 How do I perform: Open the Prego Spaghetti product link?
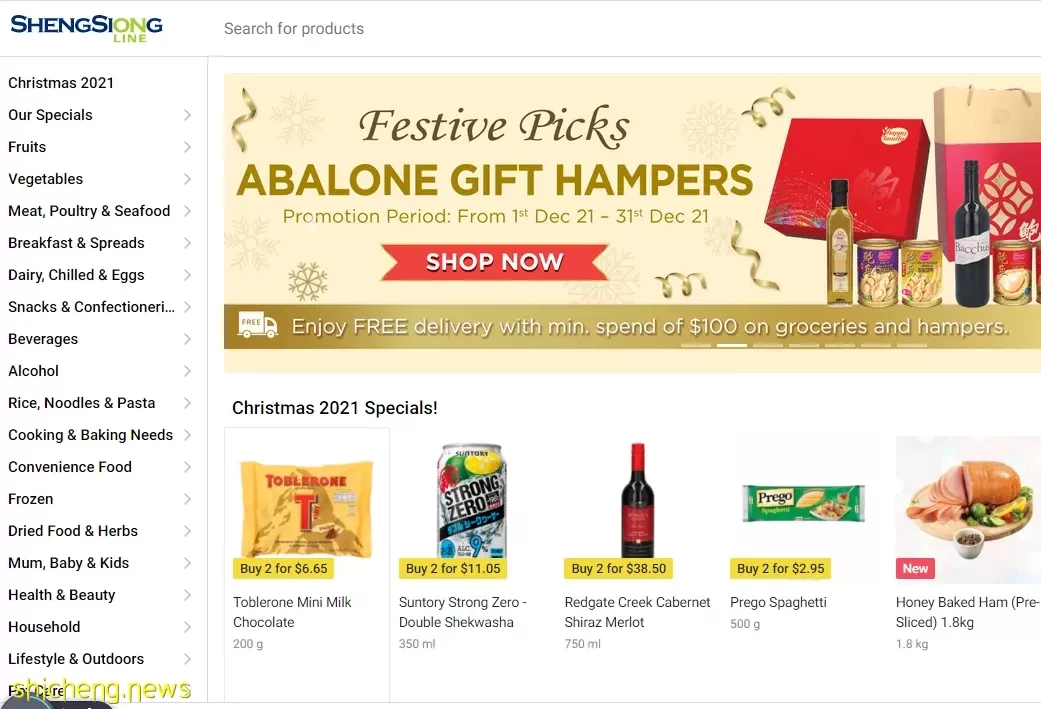tap(778, 602)
